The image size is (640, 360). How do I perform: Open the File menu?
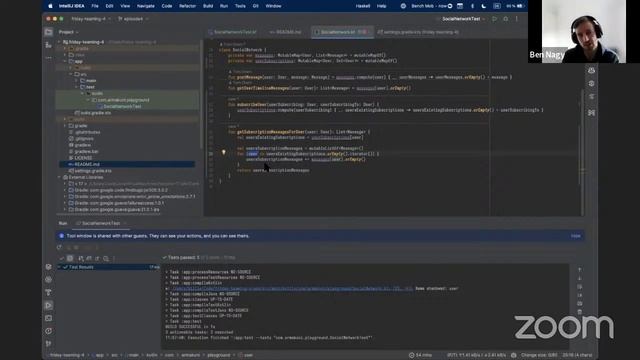pos(95,6)
